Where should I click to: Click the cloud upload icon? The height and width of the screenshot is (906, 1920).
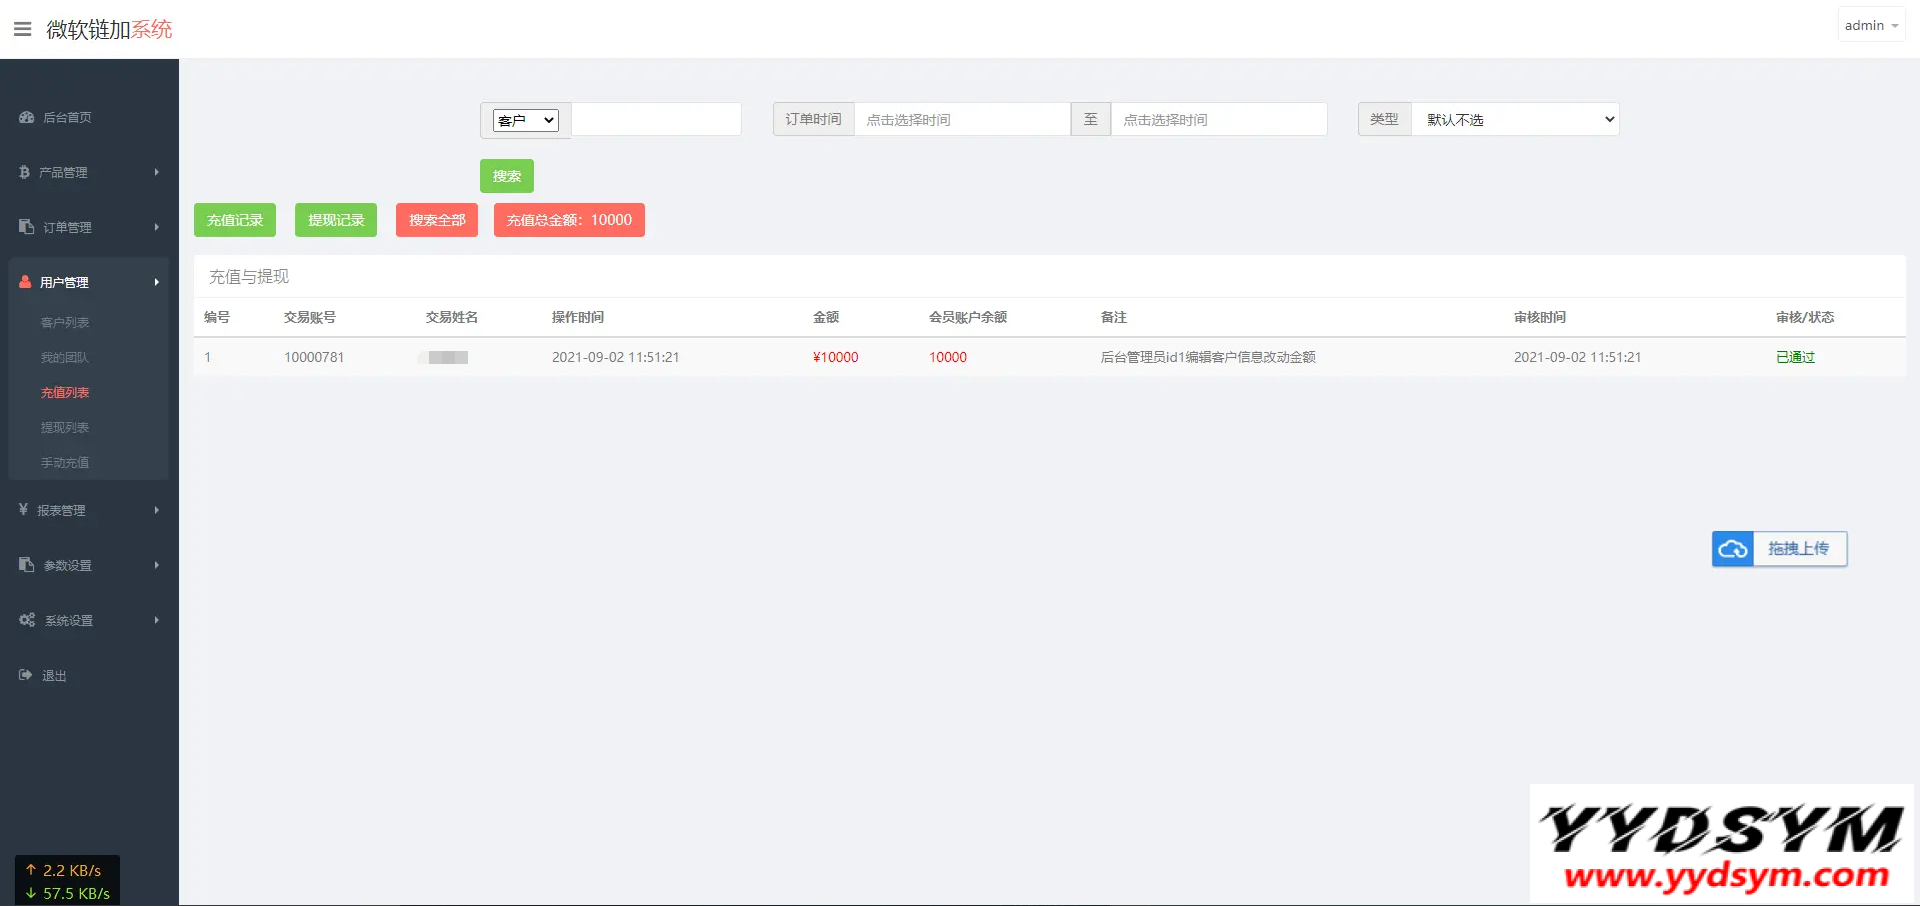pyautogui.click(x=1732, y=549)
